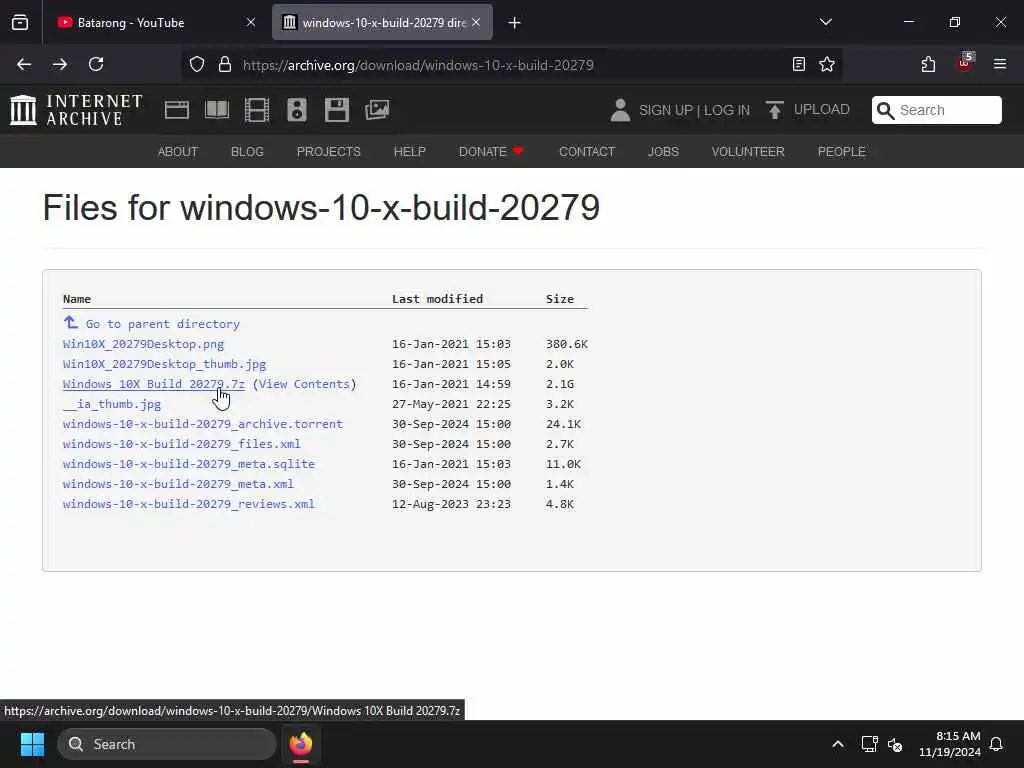Open the Video film icon
Image resolution: width=1024 pixels, height=768 pixels.
click(257, 110)
